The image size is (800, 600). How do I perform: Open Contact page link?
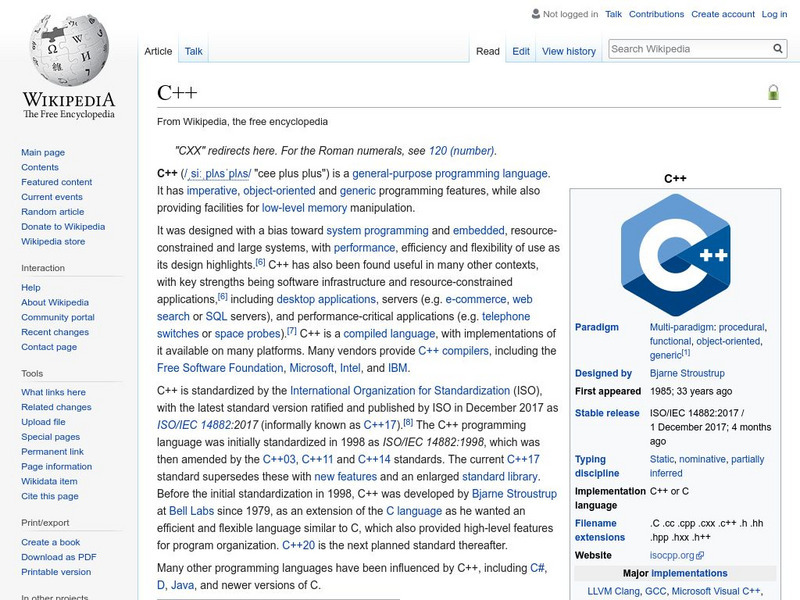point(49,346)
